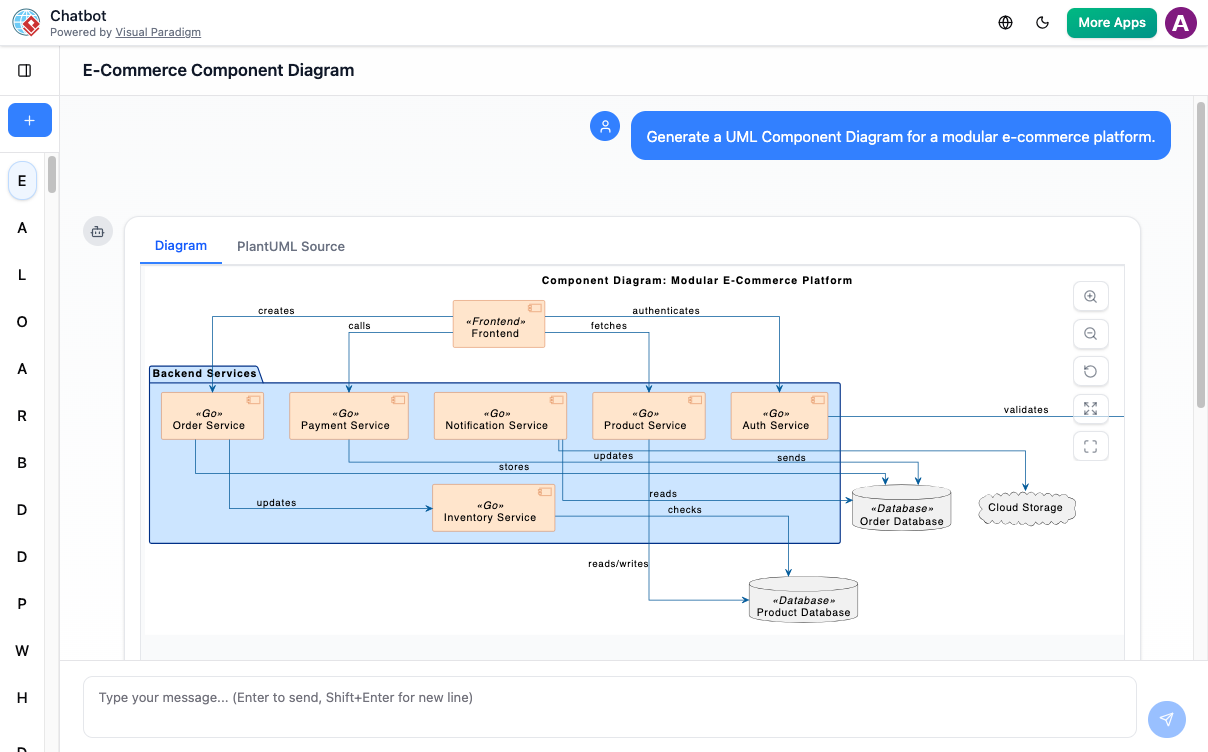The image size is (1208, 752).
Task: Toggle dark mode with the moon icon
Action: 1043,22
